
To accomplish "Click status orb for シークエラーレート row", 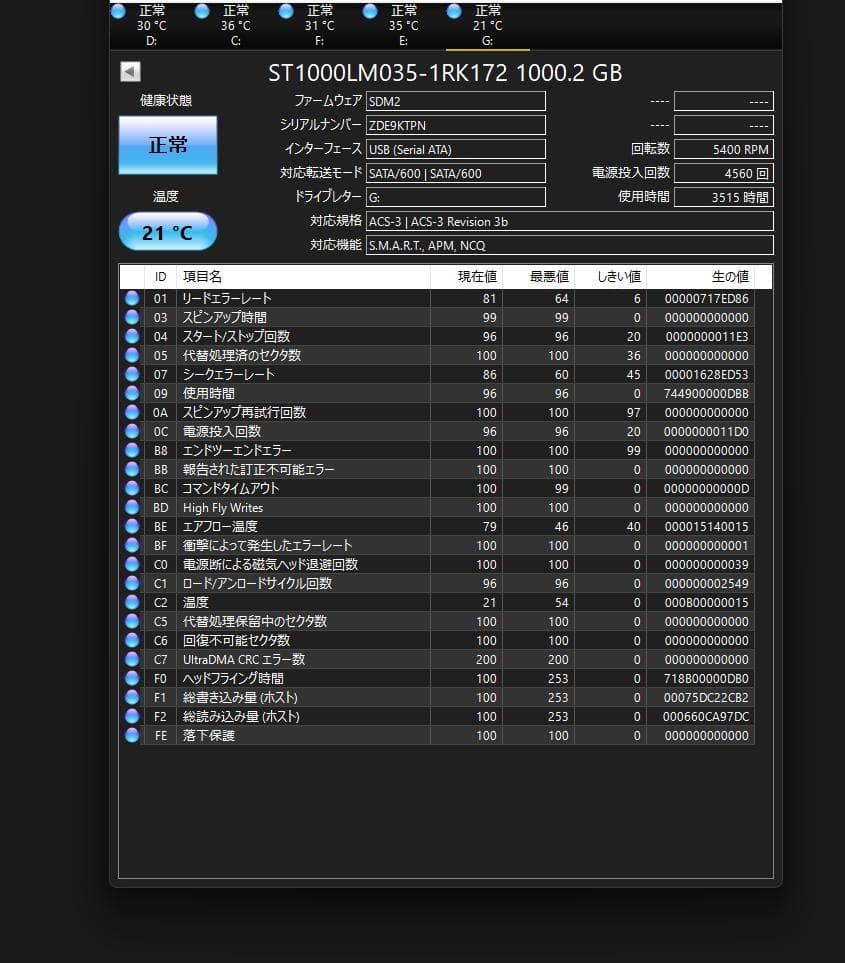I will (132, 374).
